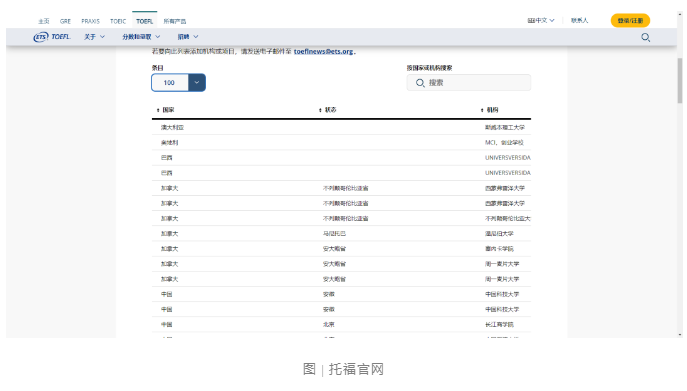
Task: Click institution 长江商学院
Action: click(499, 324)
